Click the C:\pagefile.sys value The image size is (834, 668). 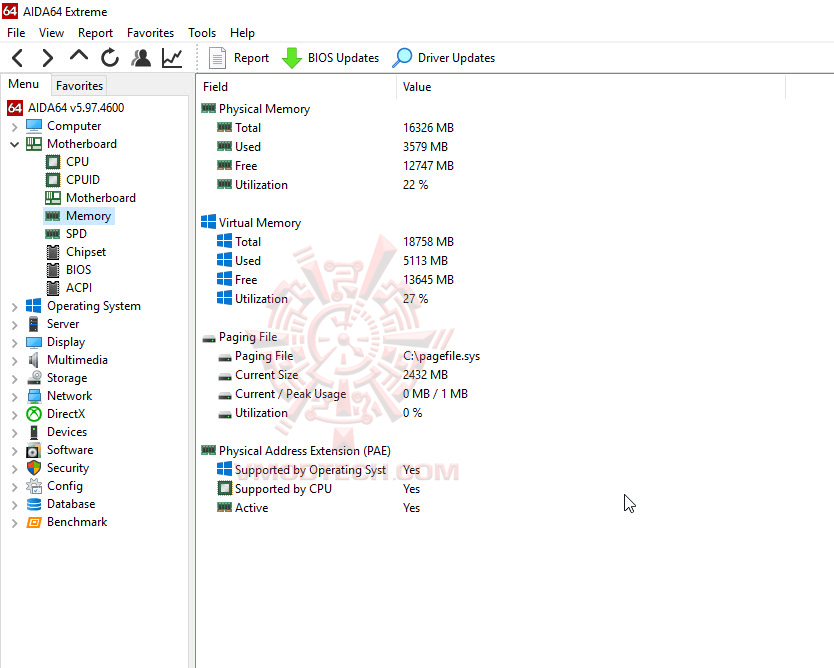coord(441,356)
